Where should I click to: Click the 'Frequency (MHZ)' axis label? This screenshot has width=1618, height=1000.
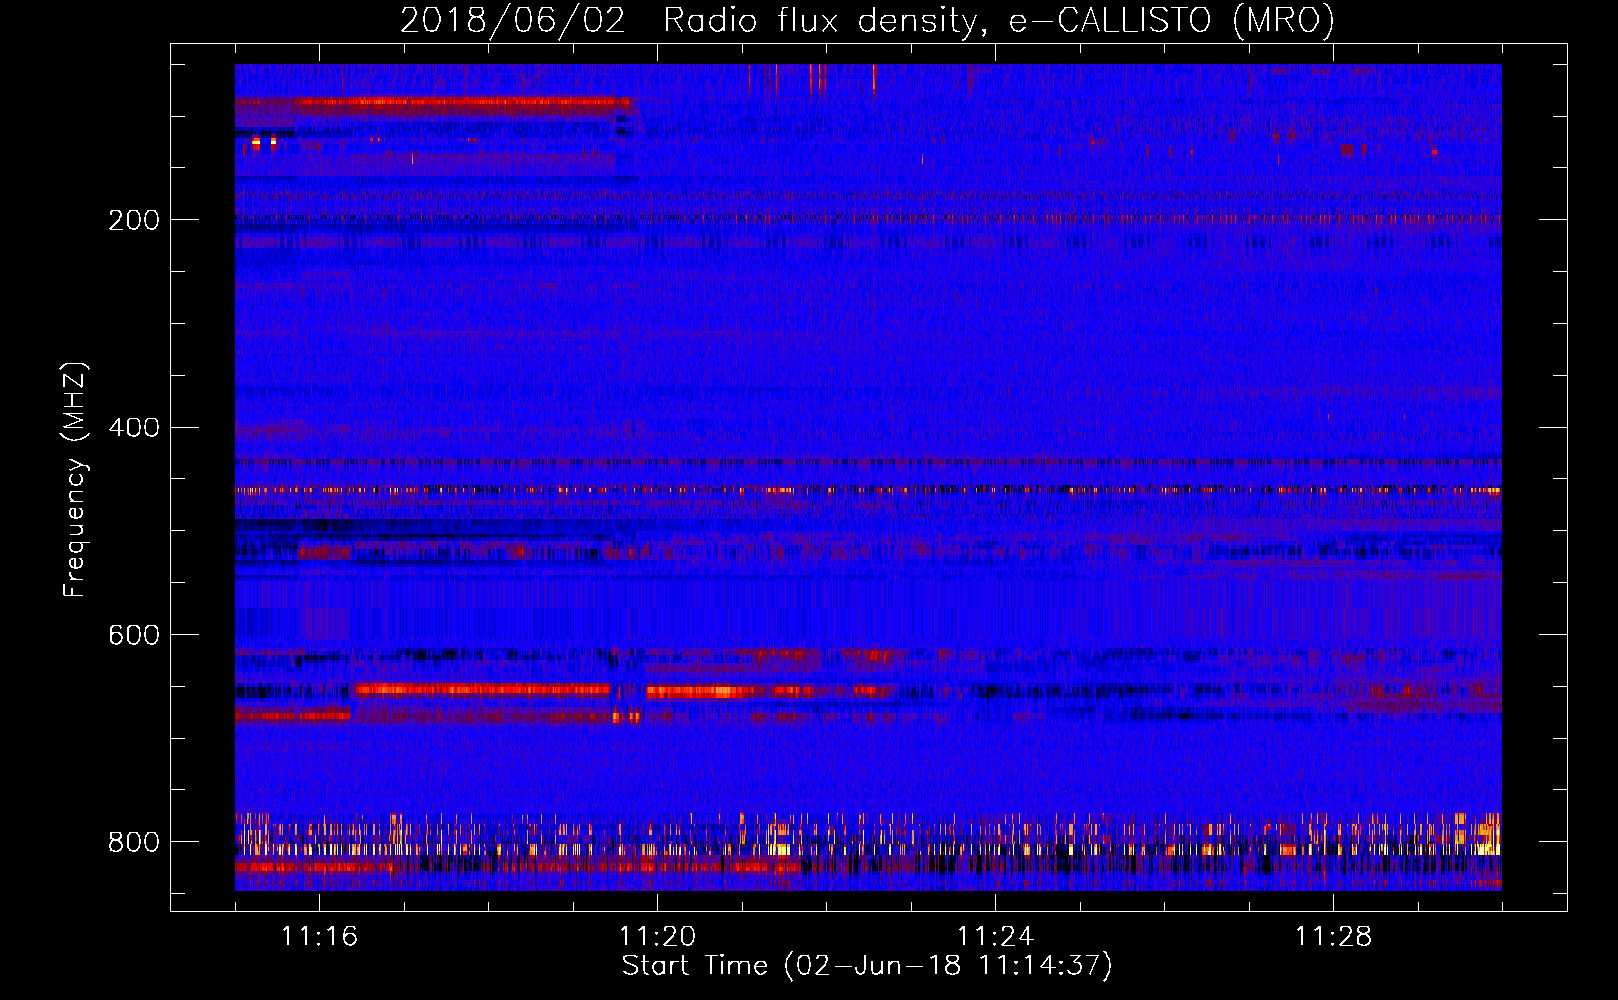pos(74,480)
